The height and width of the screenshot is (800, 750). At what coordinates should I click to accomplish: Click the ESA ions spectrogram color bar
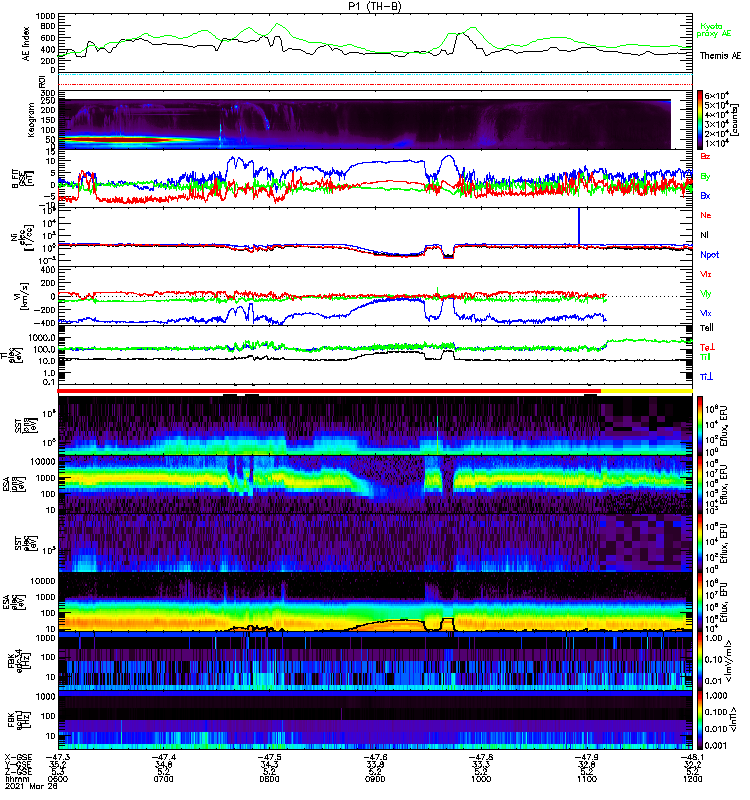coord(700,484)
